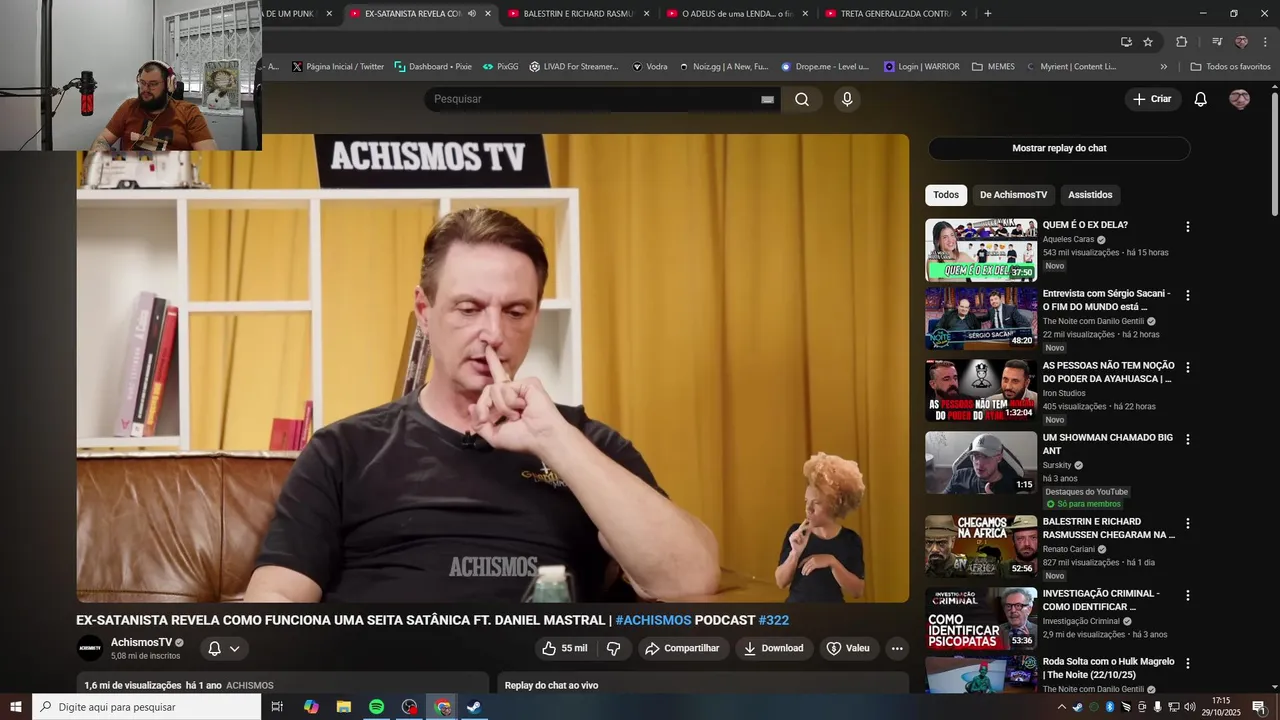Open #322 hashtag link in title
Image resolution: width=1280 pixels, height=720 pixels.
(x=774, y=620)
